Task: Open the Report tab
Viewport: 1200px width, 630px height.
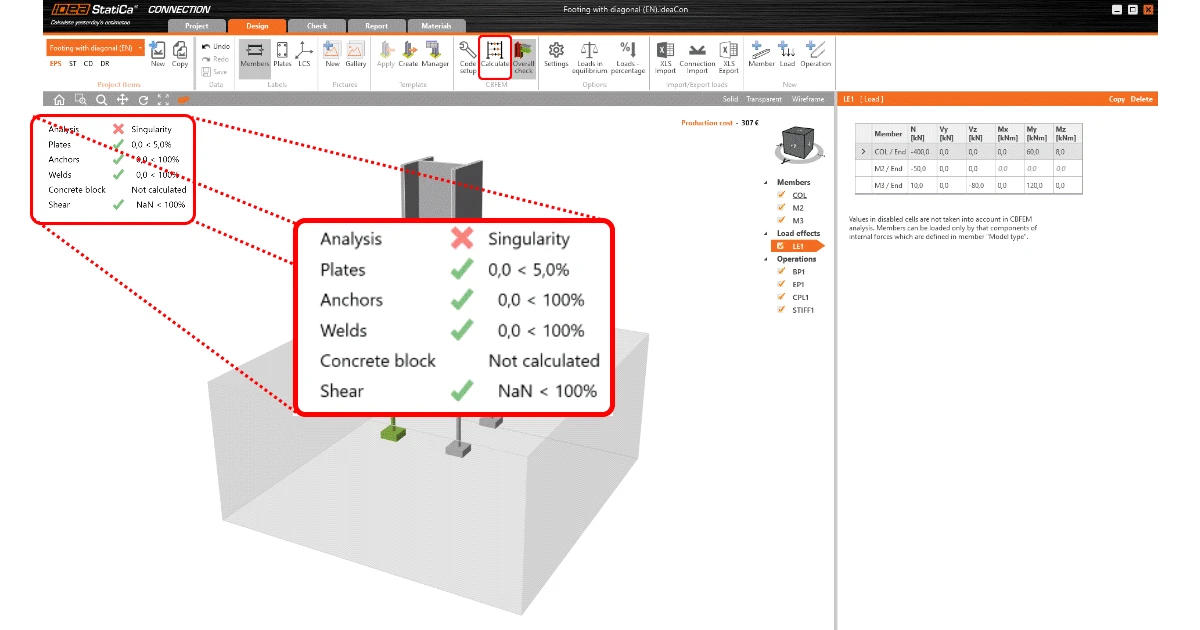Action: point(376,26)
